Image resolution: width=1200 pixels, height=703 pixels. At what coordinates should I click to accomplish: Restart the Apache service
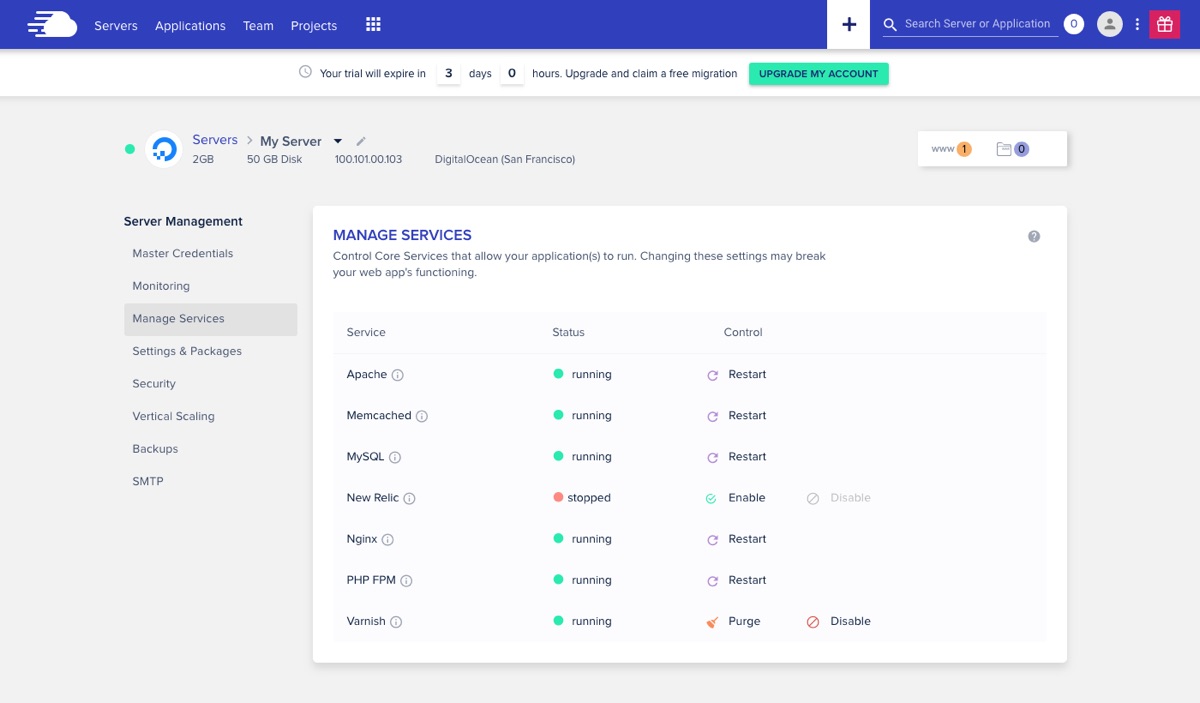pos(736,375)
